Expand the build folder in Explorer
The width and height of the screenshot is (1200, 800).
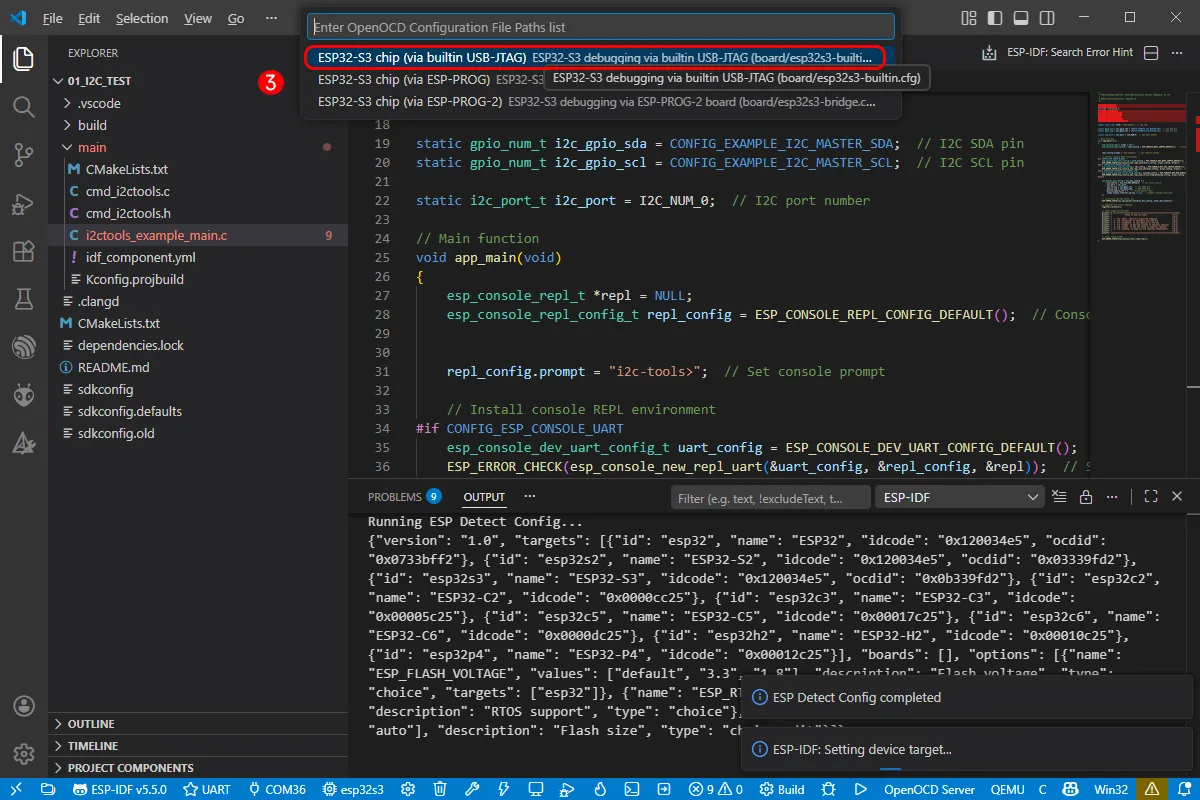[92, 125]
